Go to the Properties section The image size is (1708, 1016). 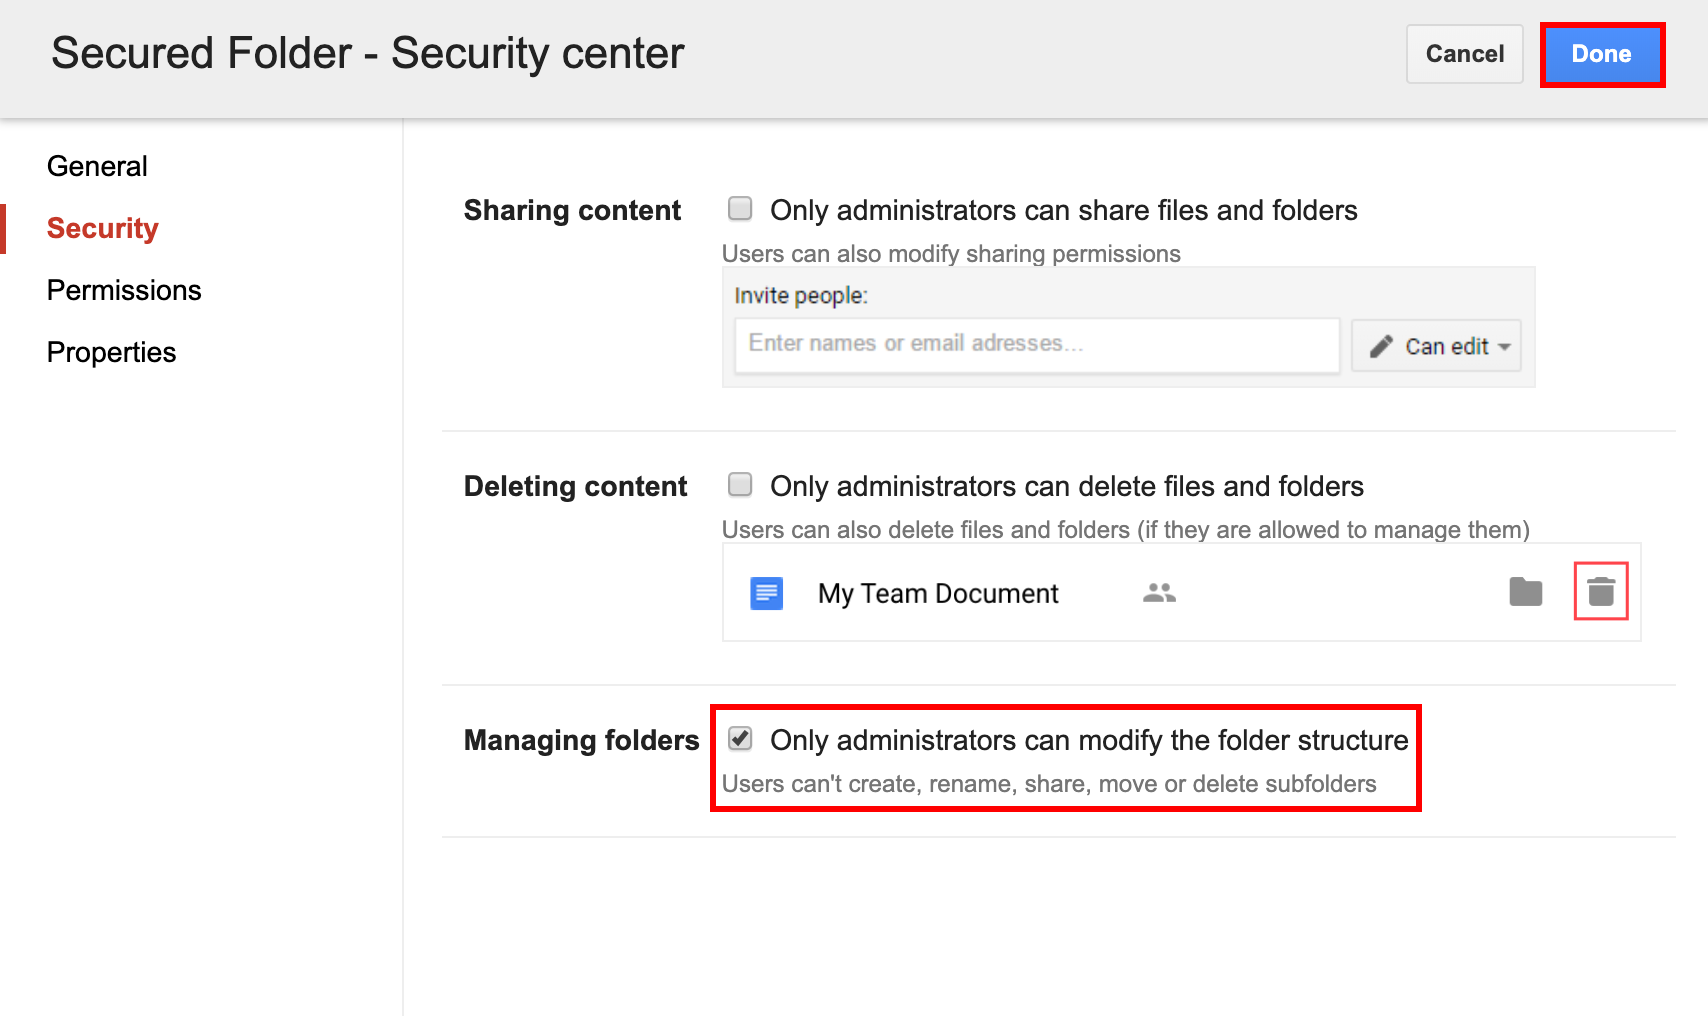point(111,352)
